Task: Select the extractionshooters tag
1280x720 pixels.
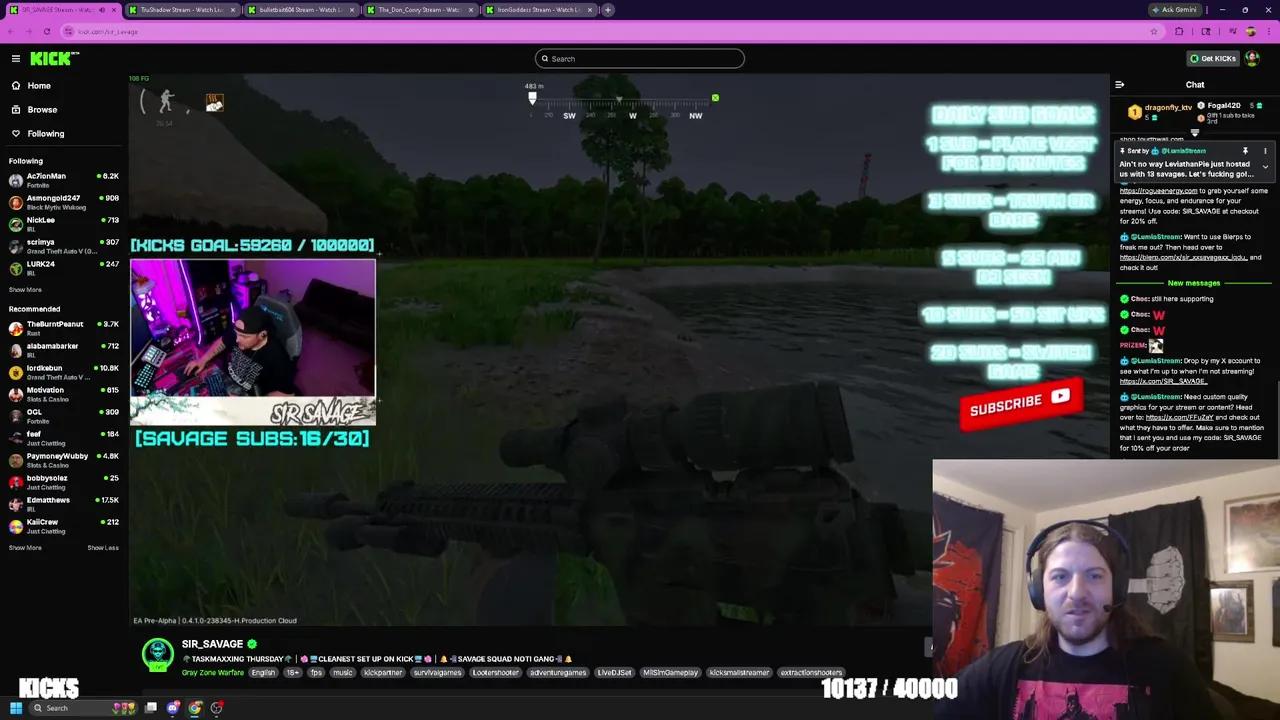Action: point(811,673)
